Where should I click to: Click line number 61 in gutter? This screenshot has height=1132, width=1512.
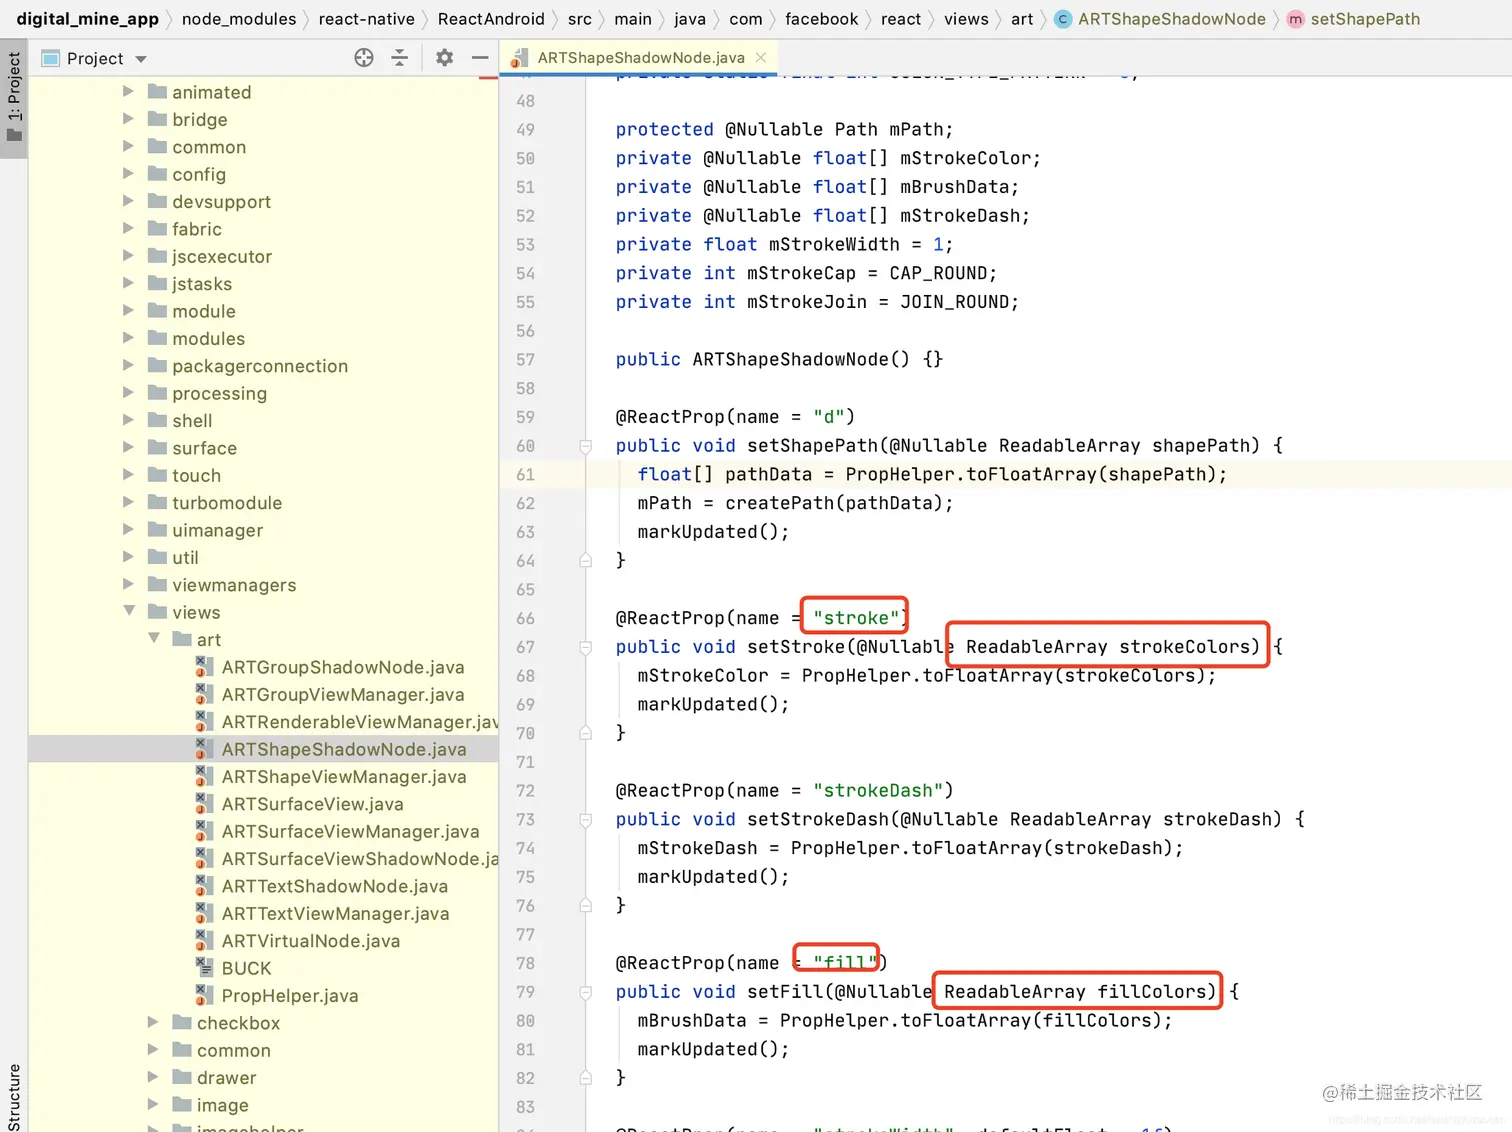pos(525,475)
